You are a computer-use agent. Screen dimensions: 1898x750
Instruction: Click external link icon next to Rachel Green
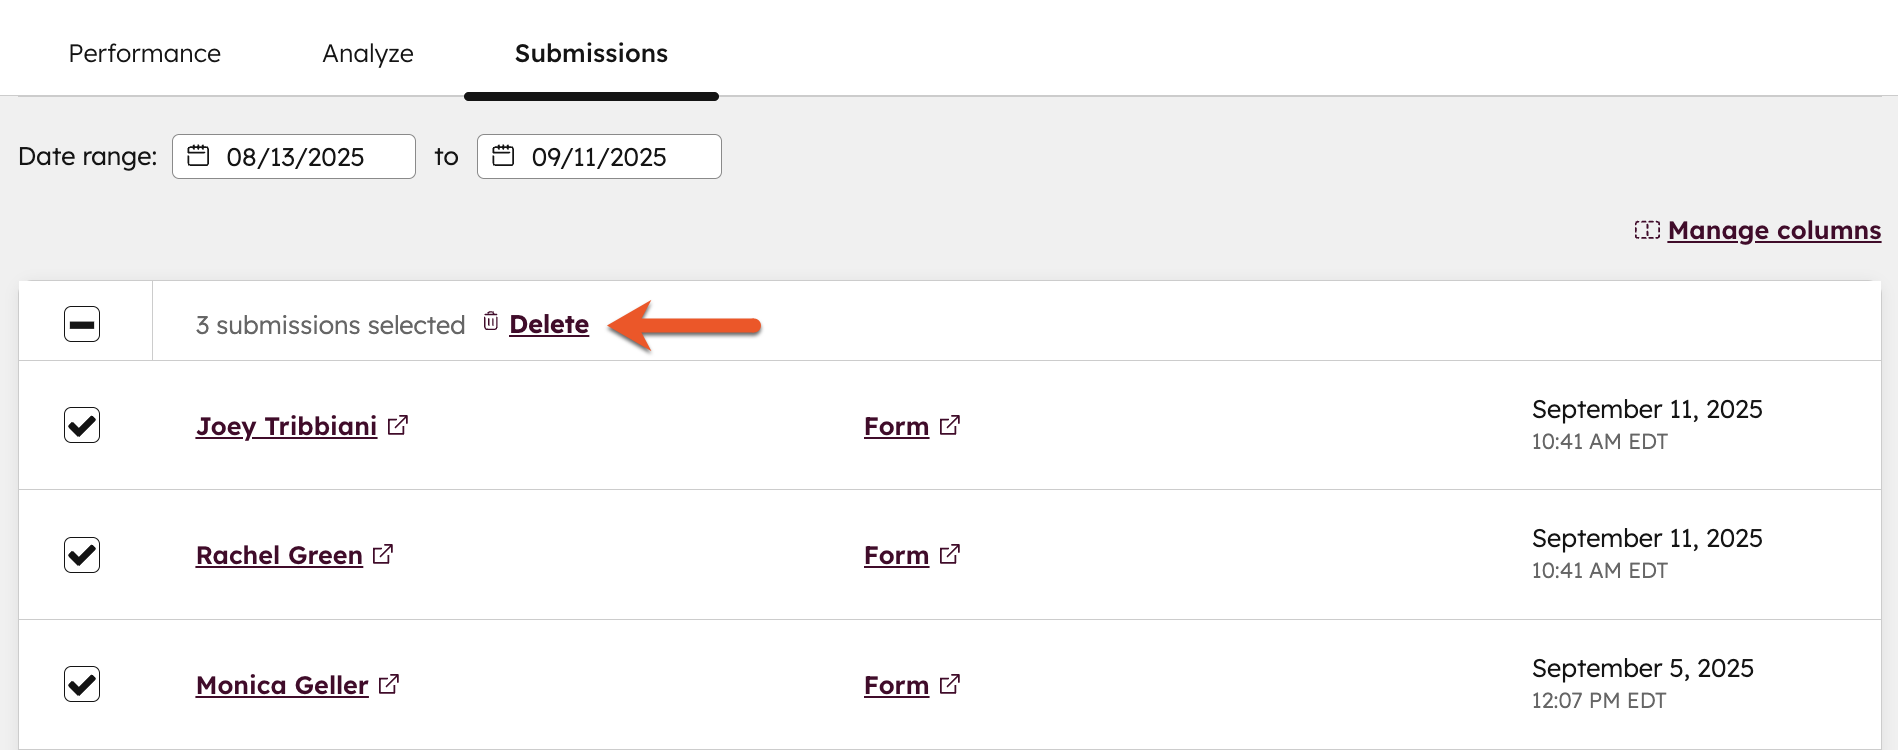(x=383, y=554)
